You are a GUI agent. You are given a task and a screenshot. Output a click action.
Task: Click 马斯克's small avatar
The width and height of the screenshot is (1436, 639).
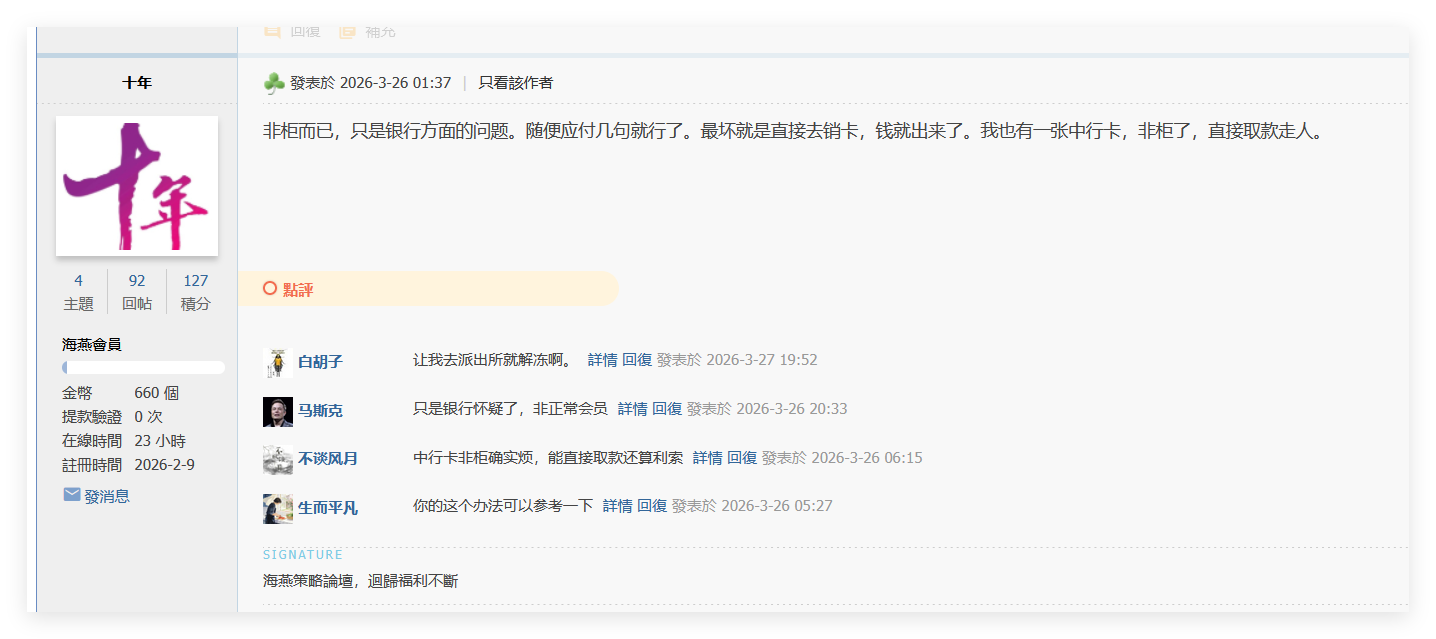(277, 411)
